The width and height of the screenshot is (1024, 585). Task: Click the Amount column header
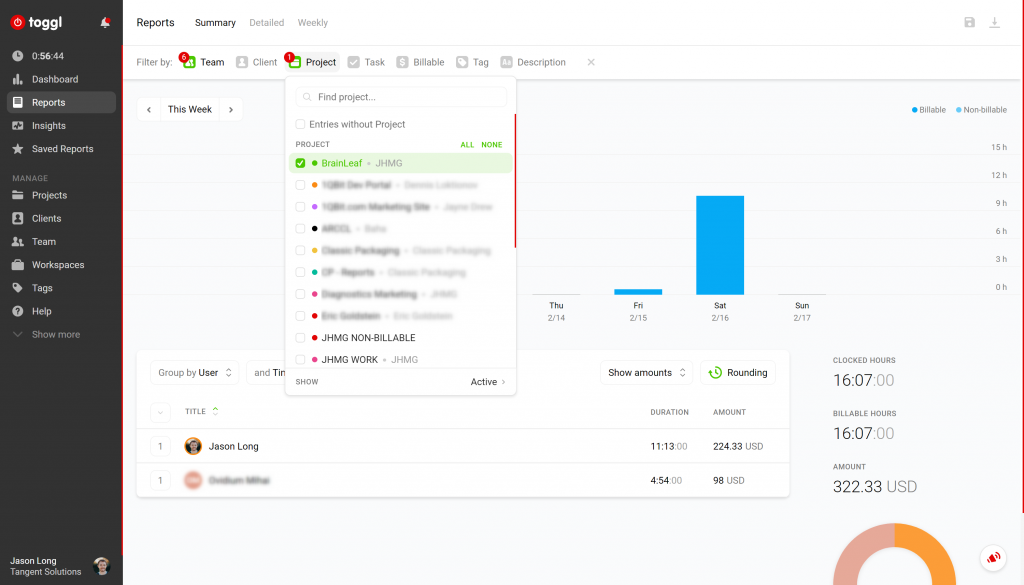pyautogui.click(x=729, y=412)
